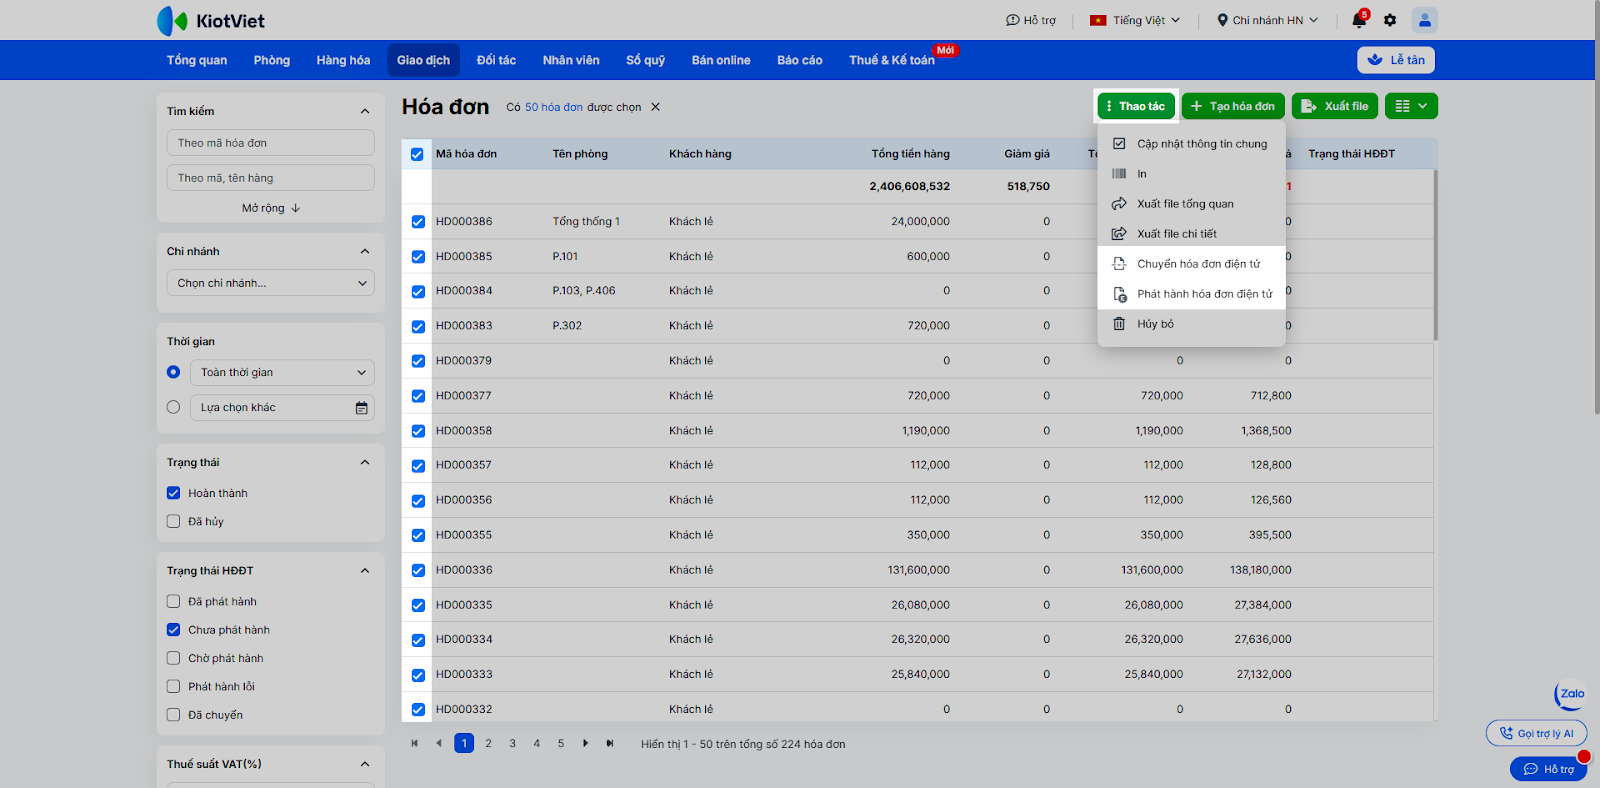Open the Báo cáo menu tab
The height and width of the screenshot is (788, 1600).
click(x=799, y=60)
